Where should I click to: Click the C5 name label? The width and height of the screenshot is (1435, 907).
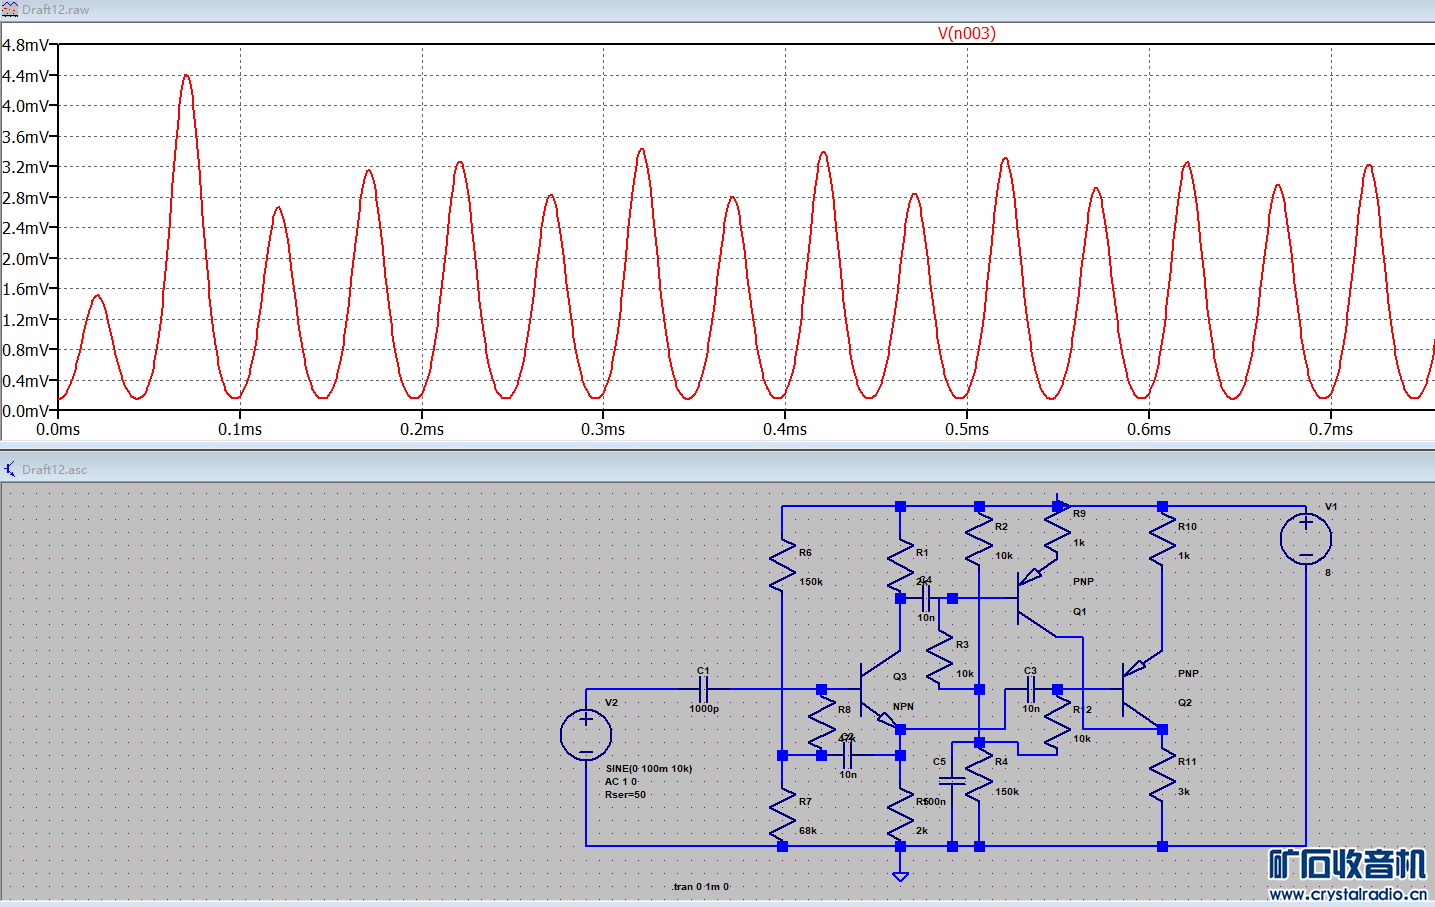pyautogui.click(x=939, y=762)
